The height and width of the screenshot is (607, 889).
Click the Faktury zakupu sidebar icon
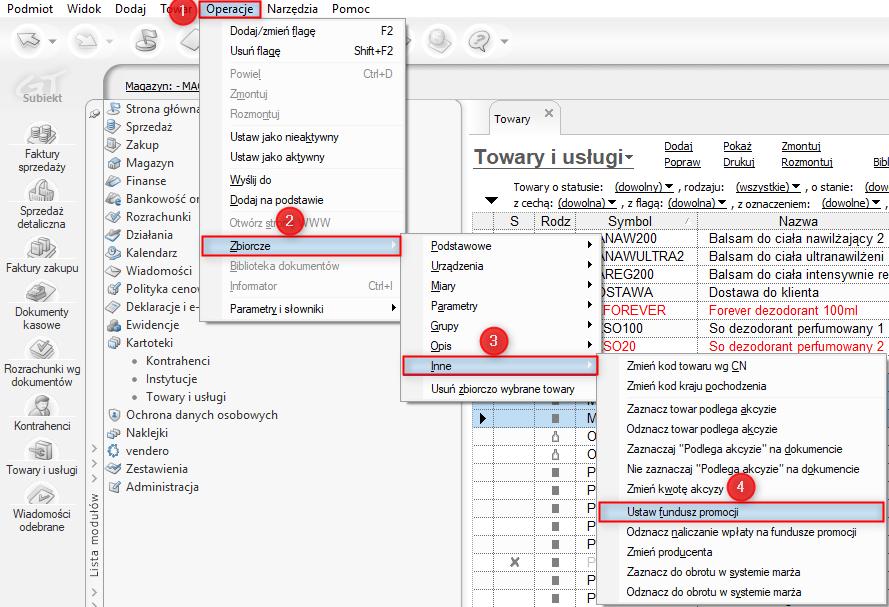(x=42, y=249)
